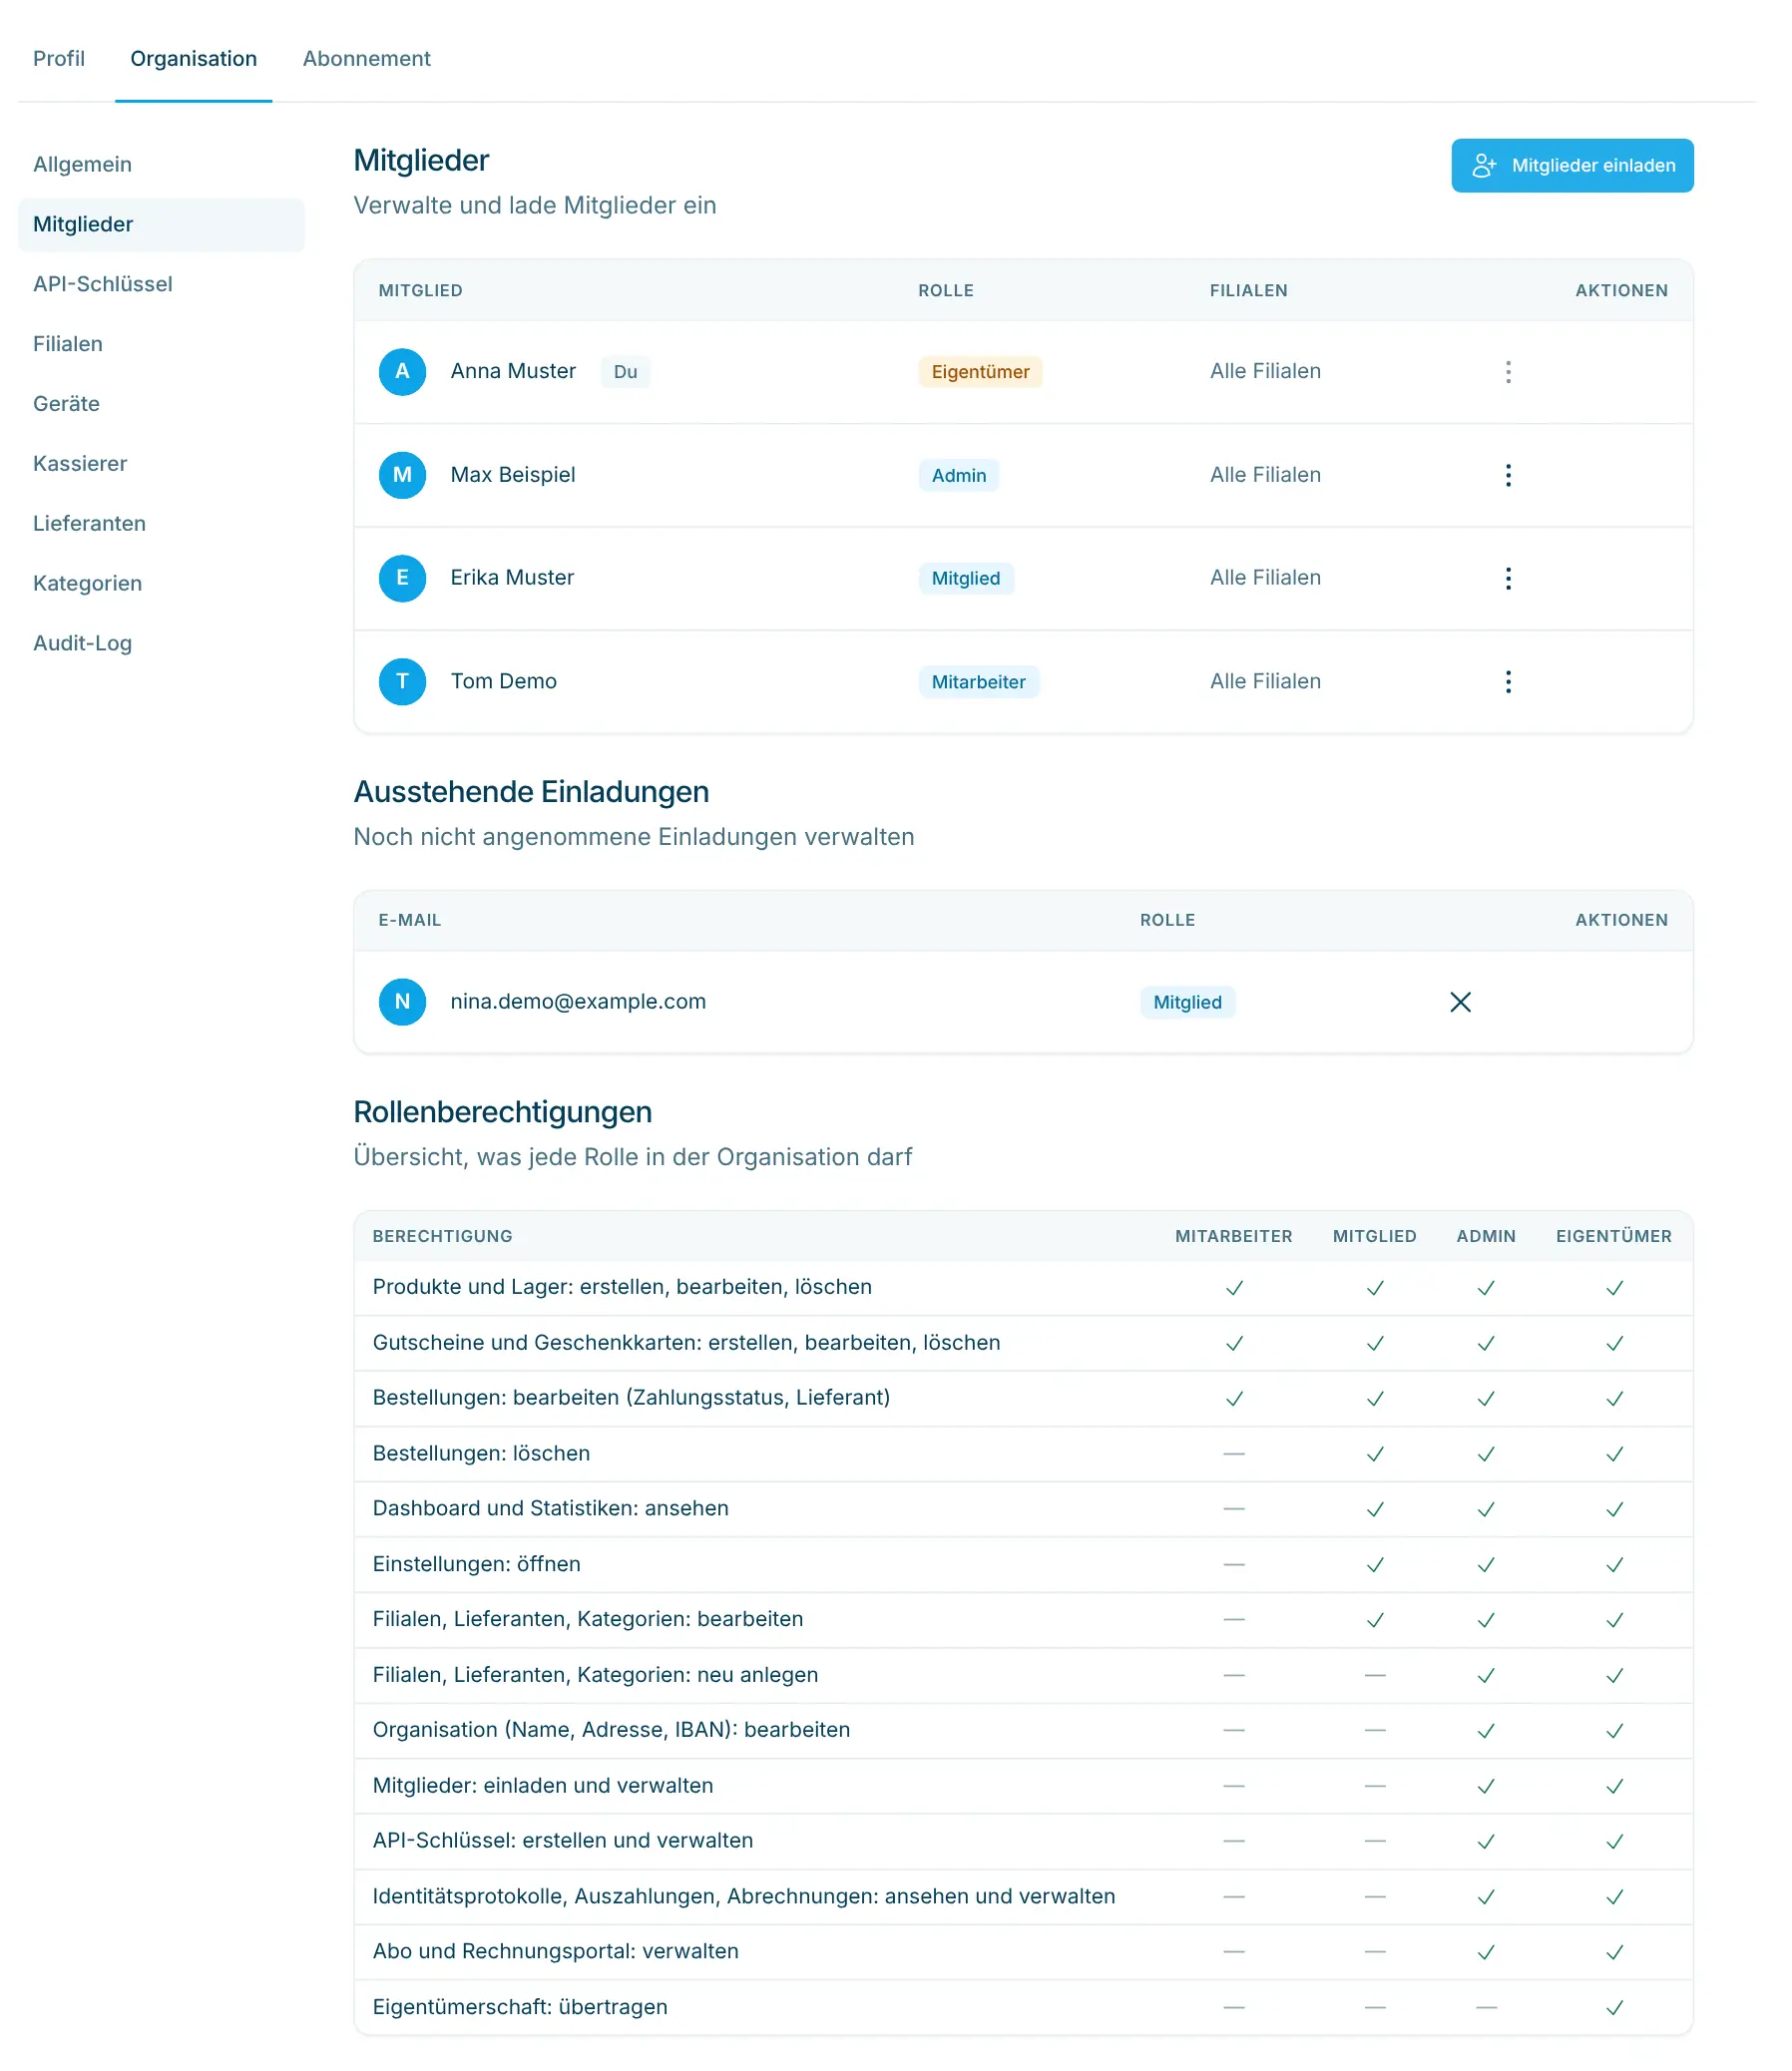Image resolution: width=1792 pixels, height=2071 pixels.
Task: Cancel the invitation for nina.demo@example.com
Action: click(x=1460, y=1002)
